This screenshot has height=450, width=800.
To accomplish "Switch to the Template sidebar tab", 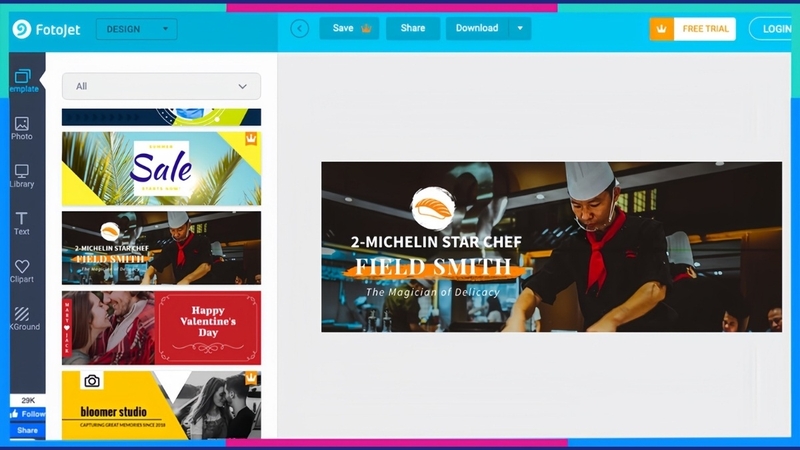I will [x=23, y=81].
